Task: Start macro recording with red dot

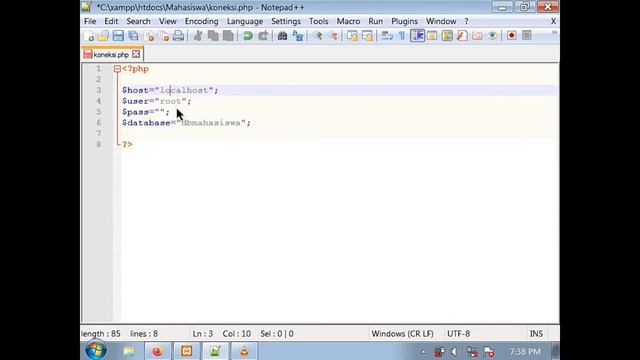Action: click(511, 36)
